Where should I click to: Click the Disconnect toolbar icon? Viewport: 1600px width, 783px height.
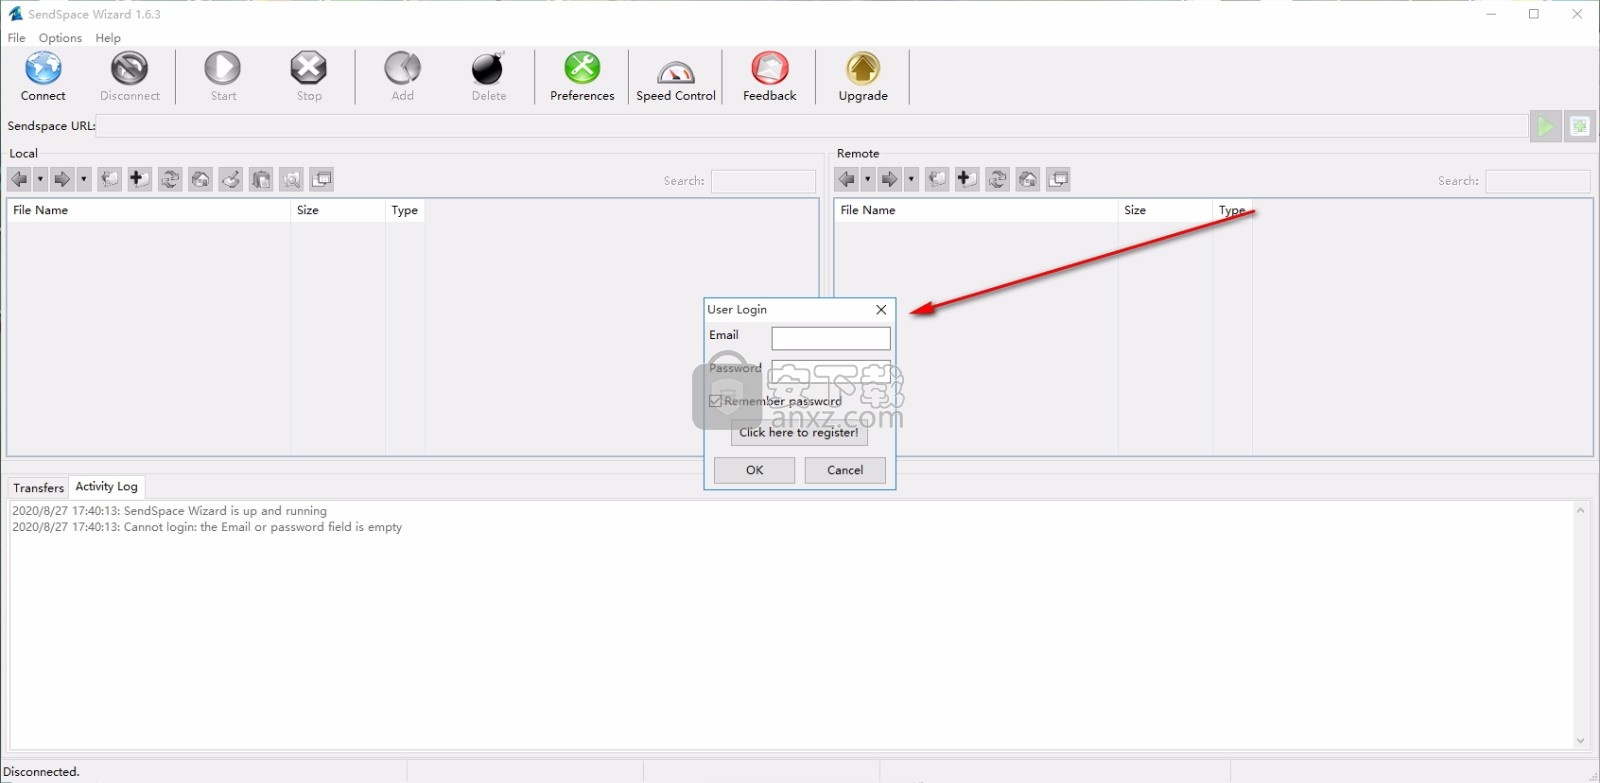tap(129, 68)
